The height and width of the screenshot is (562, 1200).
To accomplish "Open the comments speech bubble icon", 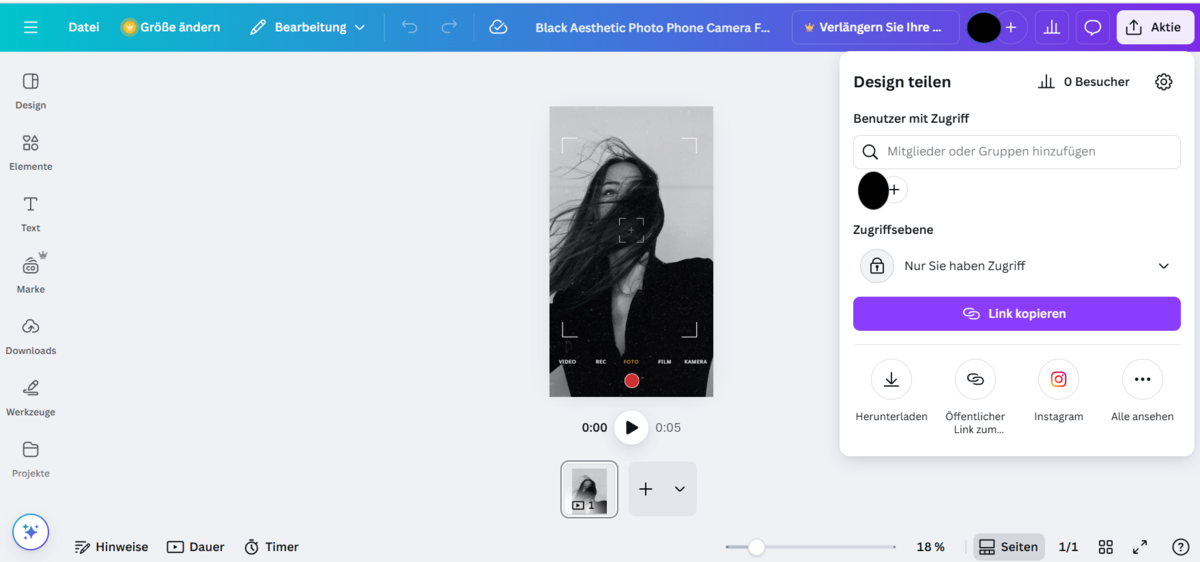I will coord(1093,27).
